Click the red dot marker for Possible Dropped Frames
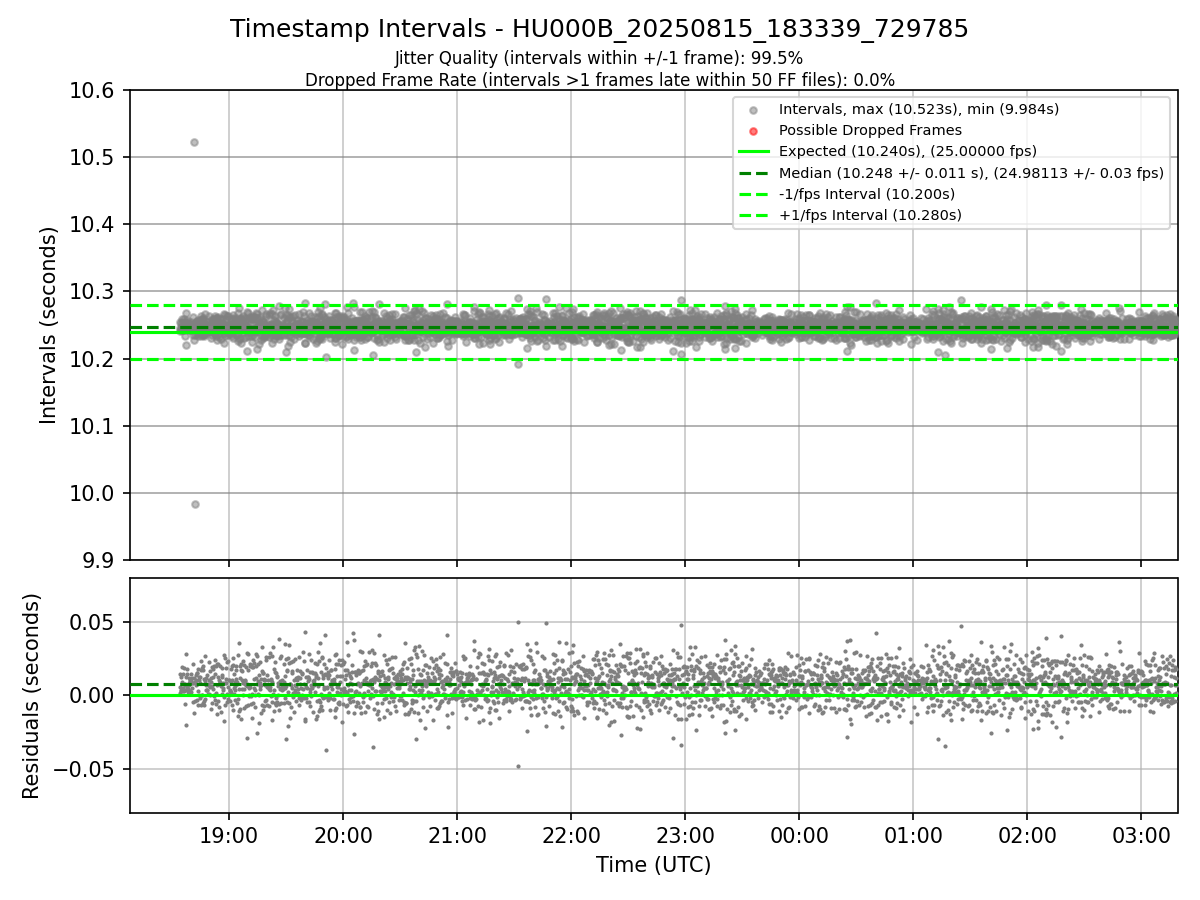 [754, 131]
